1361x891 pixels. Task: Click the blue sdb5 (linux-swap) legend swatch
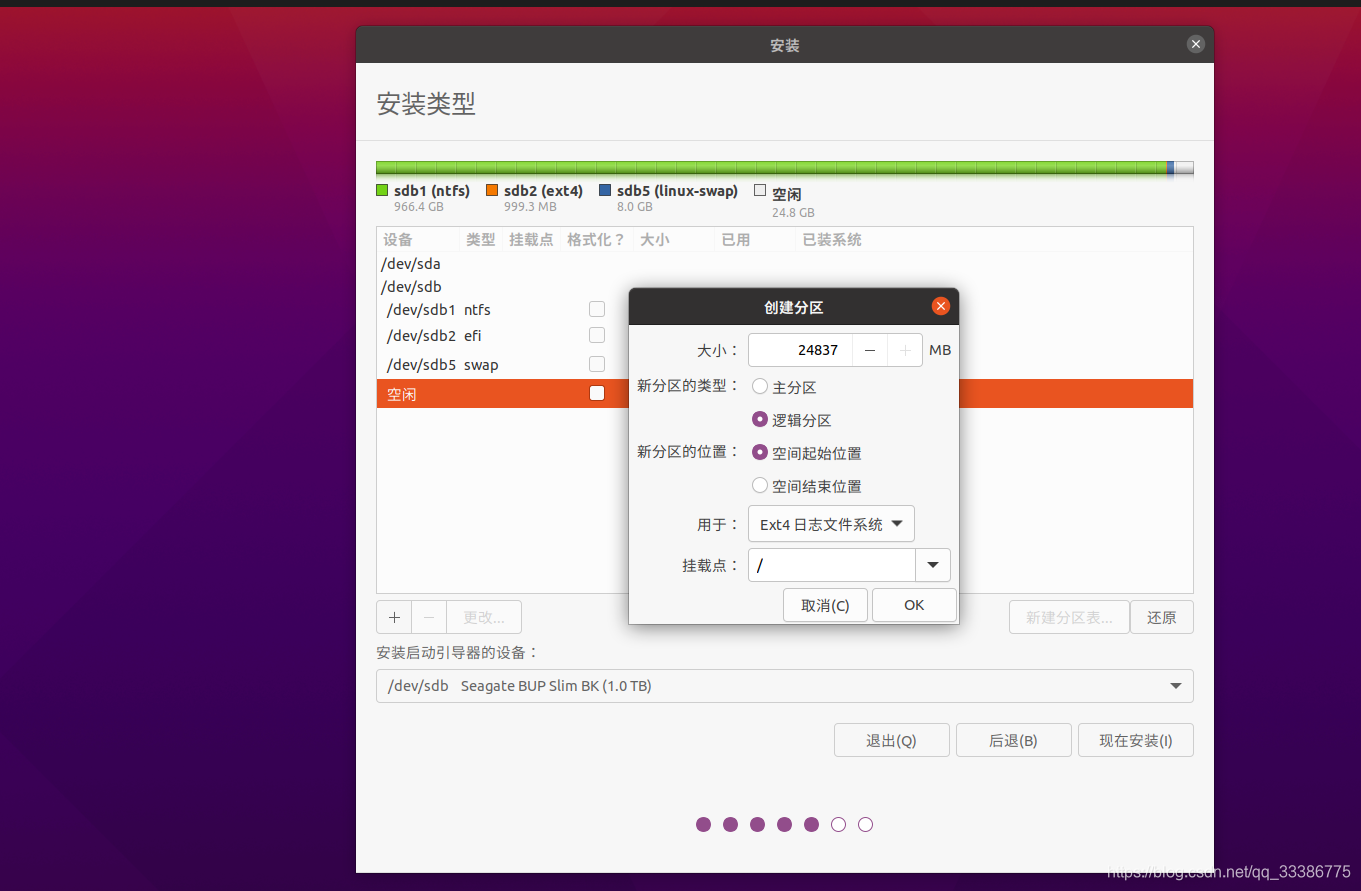pyautogui.click(x=605, y=190)
